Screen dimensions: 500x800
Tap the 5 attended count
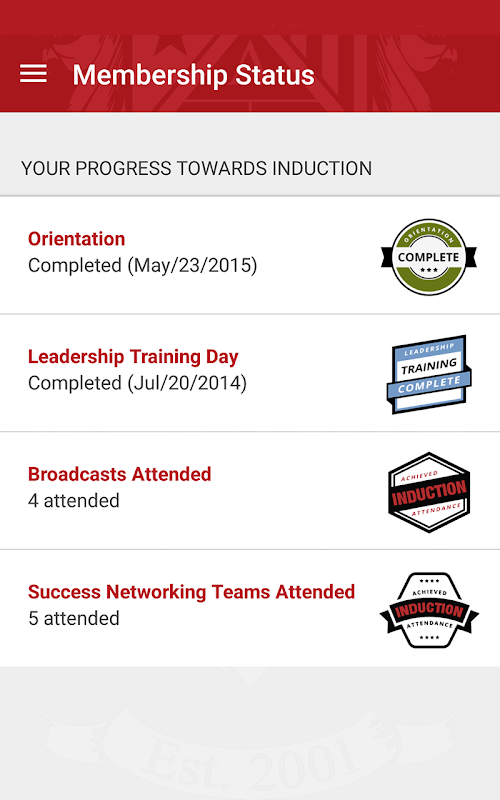pyautogui.click(x=74, y=618)
